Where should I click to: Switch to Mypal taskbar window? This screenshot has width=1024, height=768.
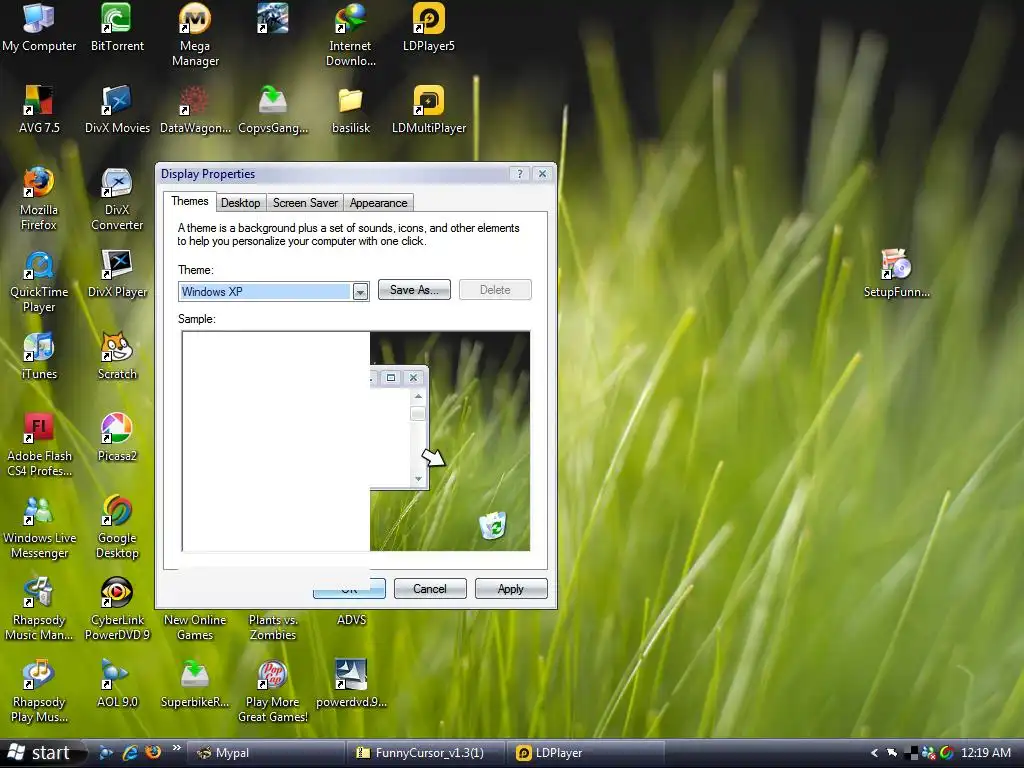tap(266, 753)
